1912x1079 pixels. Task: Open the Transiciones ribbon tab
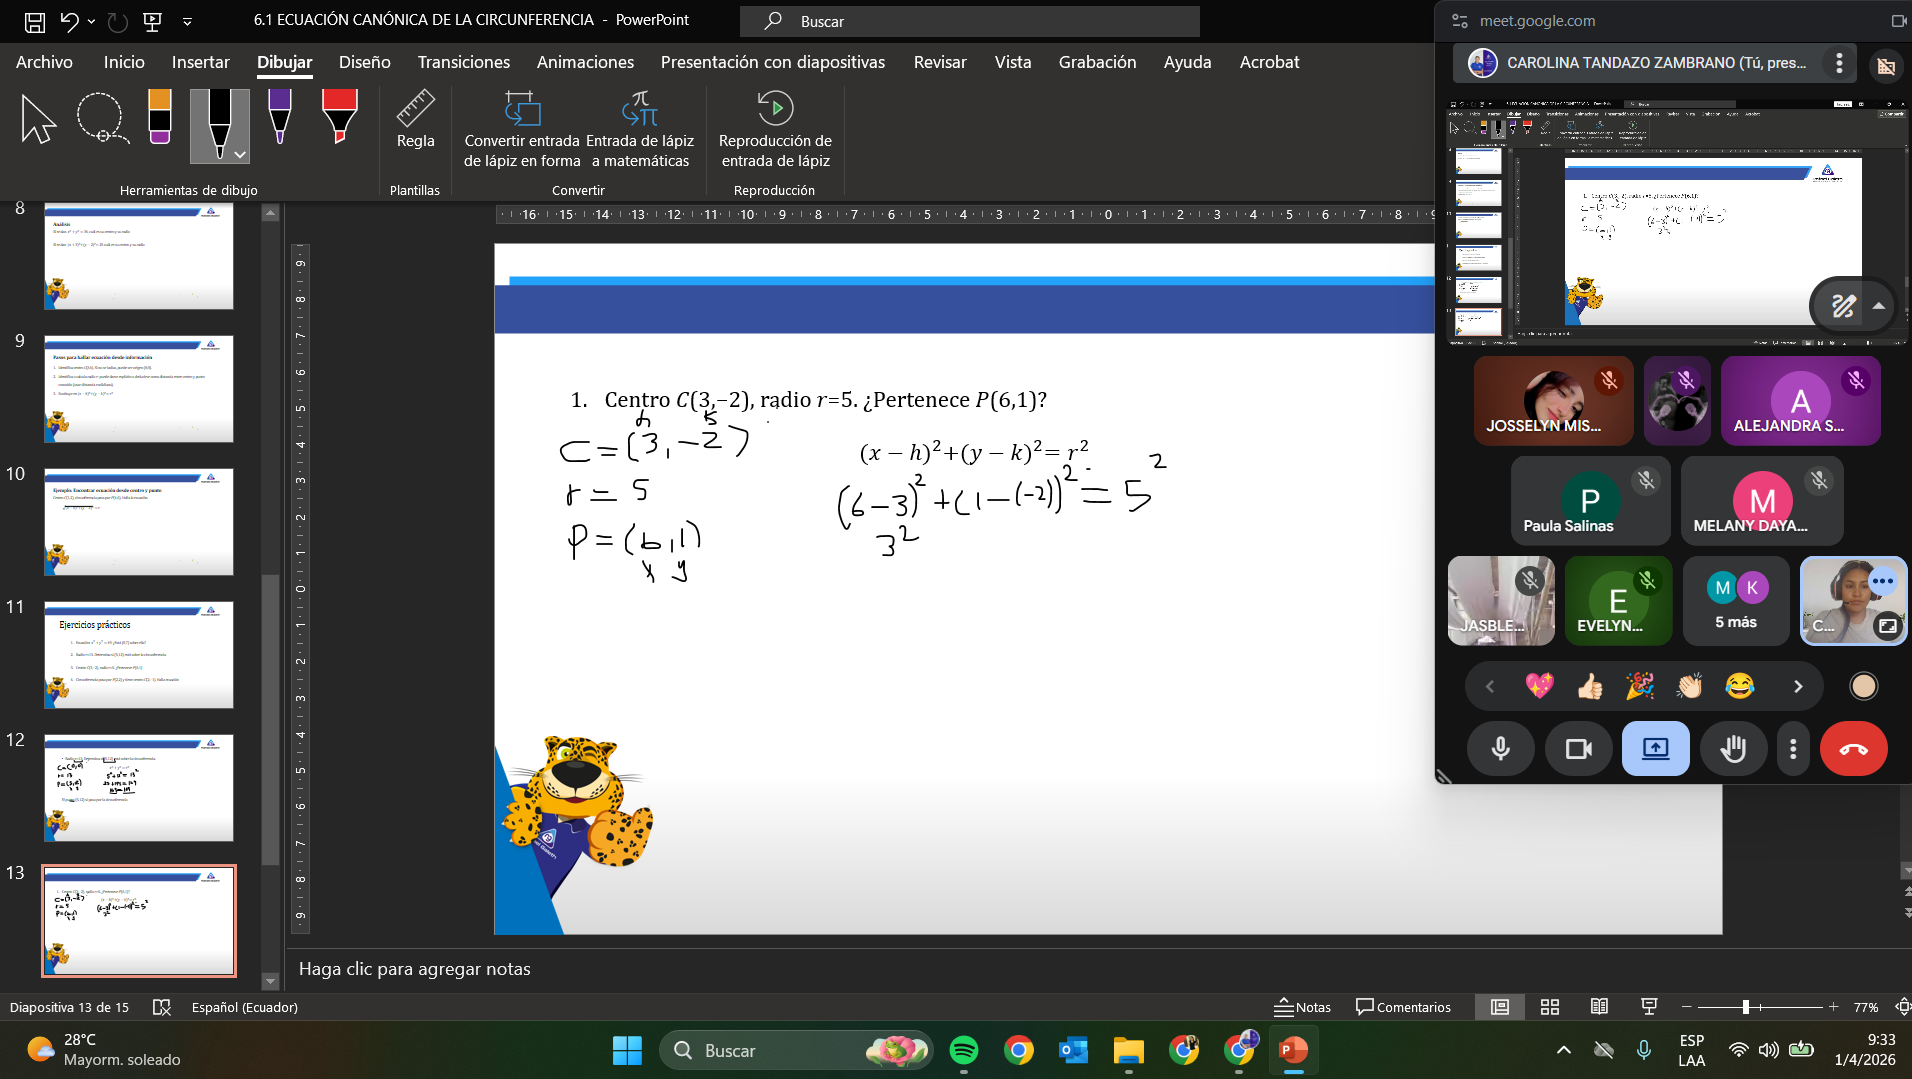tap(463, 62)
